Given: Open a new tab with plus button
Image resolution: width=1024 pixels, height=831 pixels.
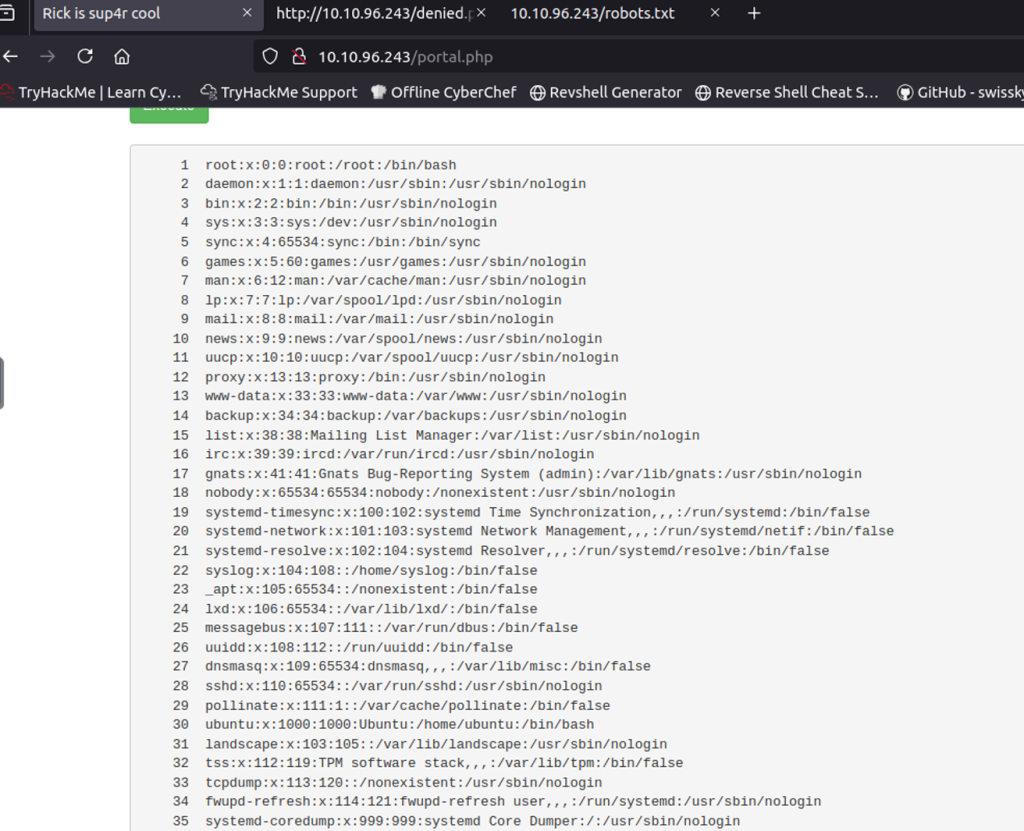Looking at the screenshot, I should (x=754, y=13).
